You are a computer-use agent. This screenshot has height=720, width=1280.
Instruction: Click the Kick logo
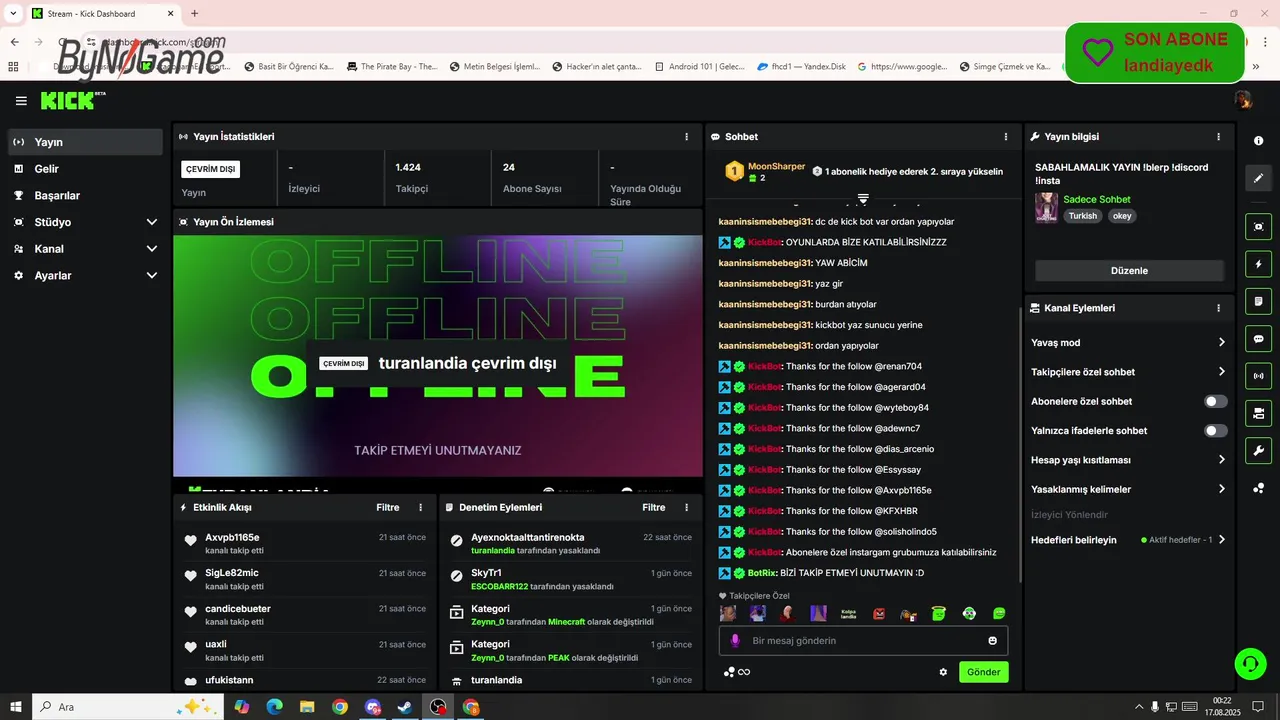72,100
